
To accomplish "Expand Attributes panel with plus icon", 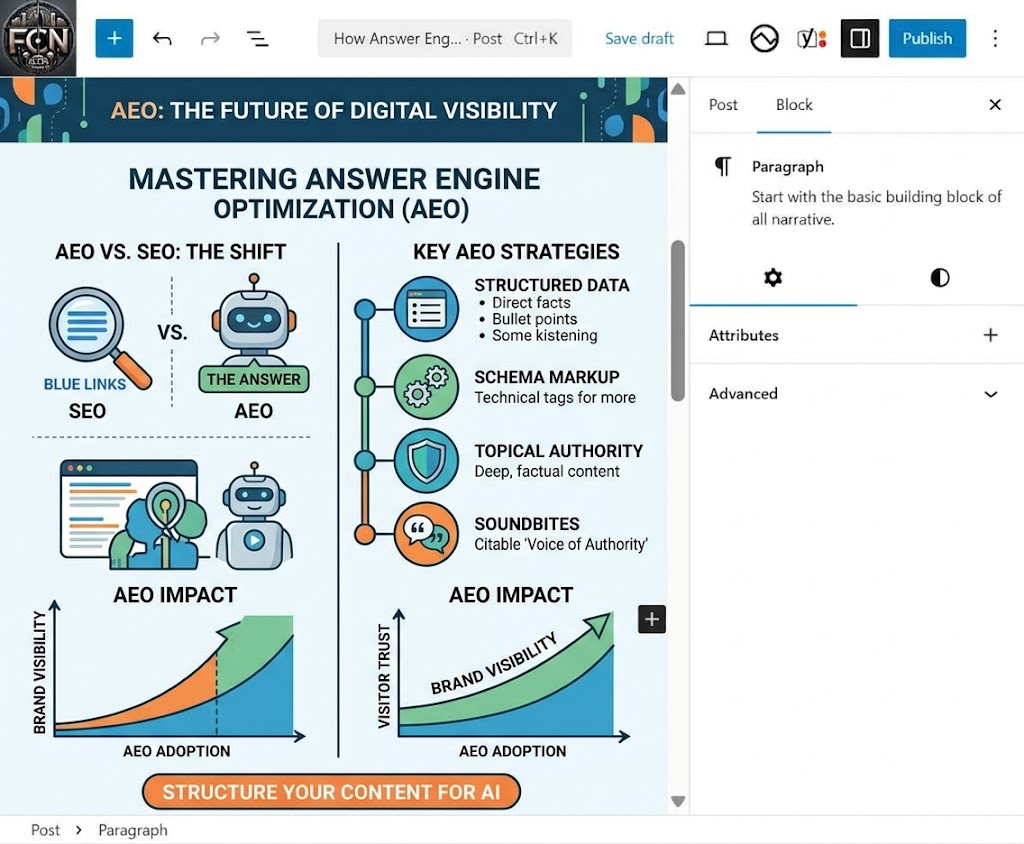I will coord(990,335).
